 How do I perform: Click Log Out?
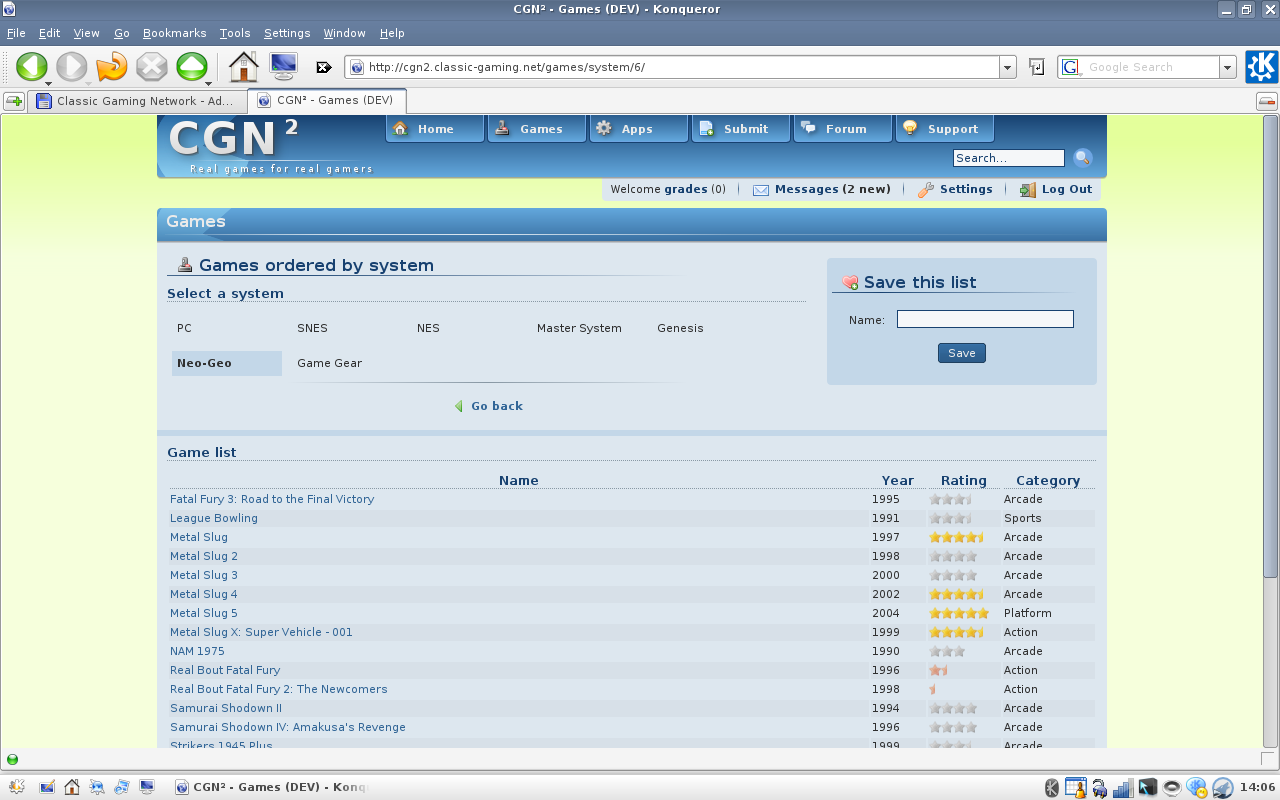(1056, 189)
